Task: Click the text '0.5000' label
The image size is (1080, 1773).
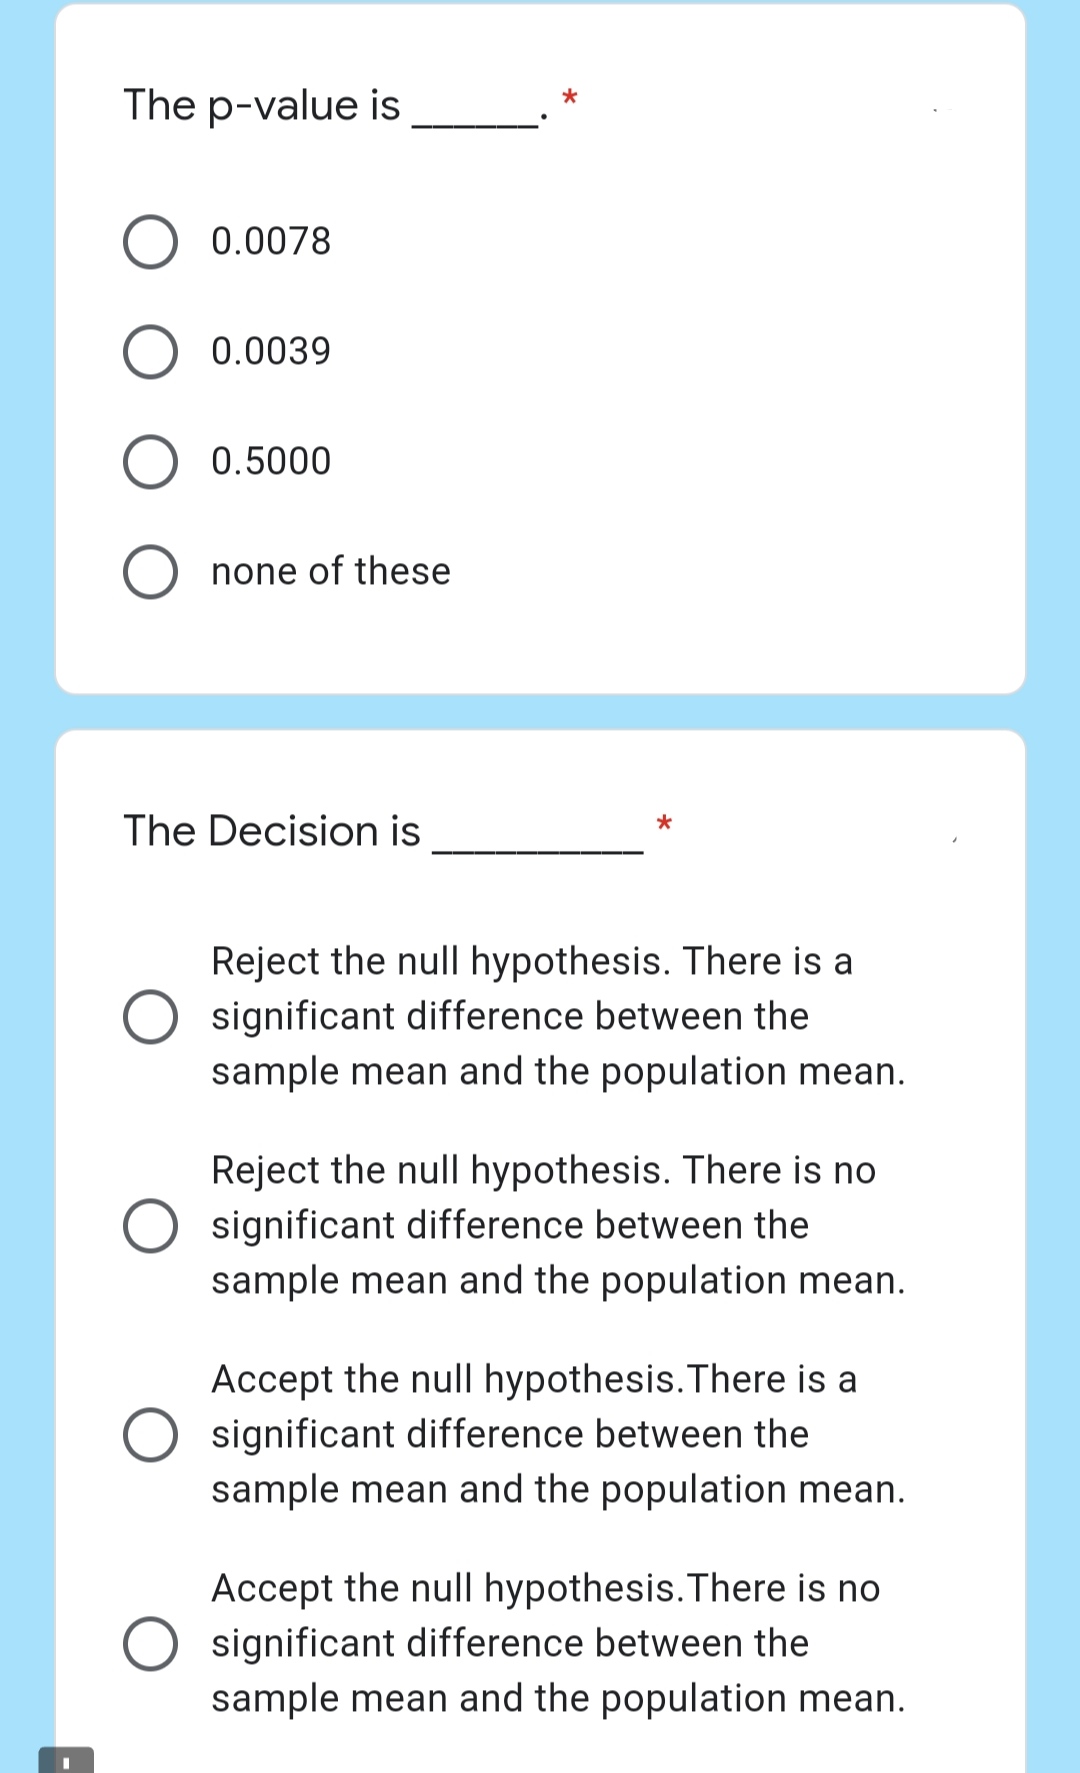Action: tap(270, 461)
